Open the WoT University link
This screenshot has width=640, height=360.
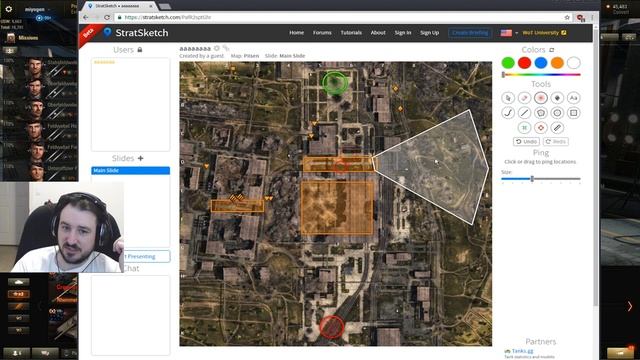click(x=544, y=33)
